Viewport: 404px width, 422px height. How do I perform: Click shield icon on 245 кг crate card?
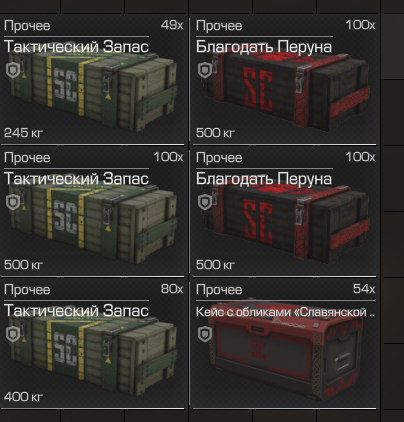click(x=13, y=70)
